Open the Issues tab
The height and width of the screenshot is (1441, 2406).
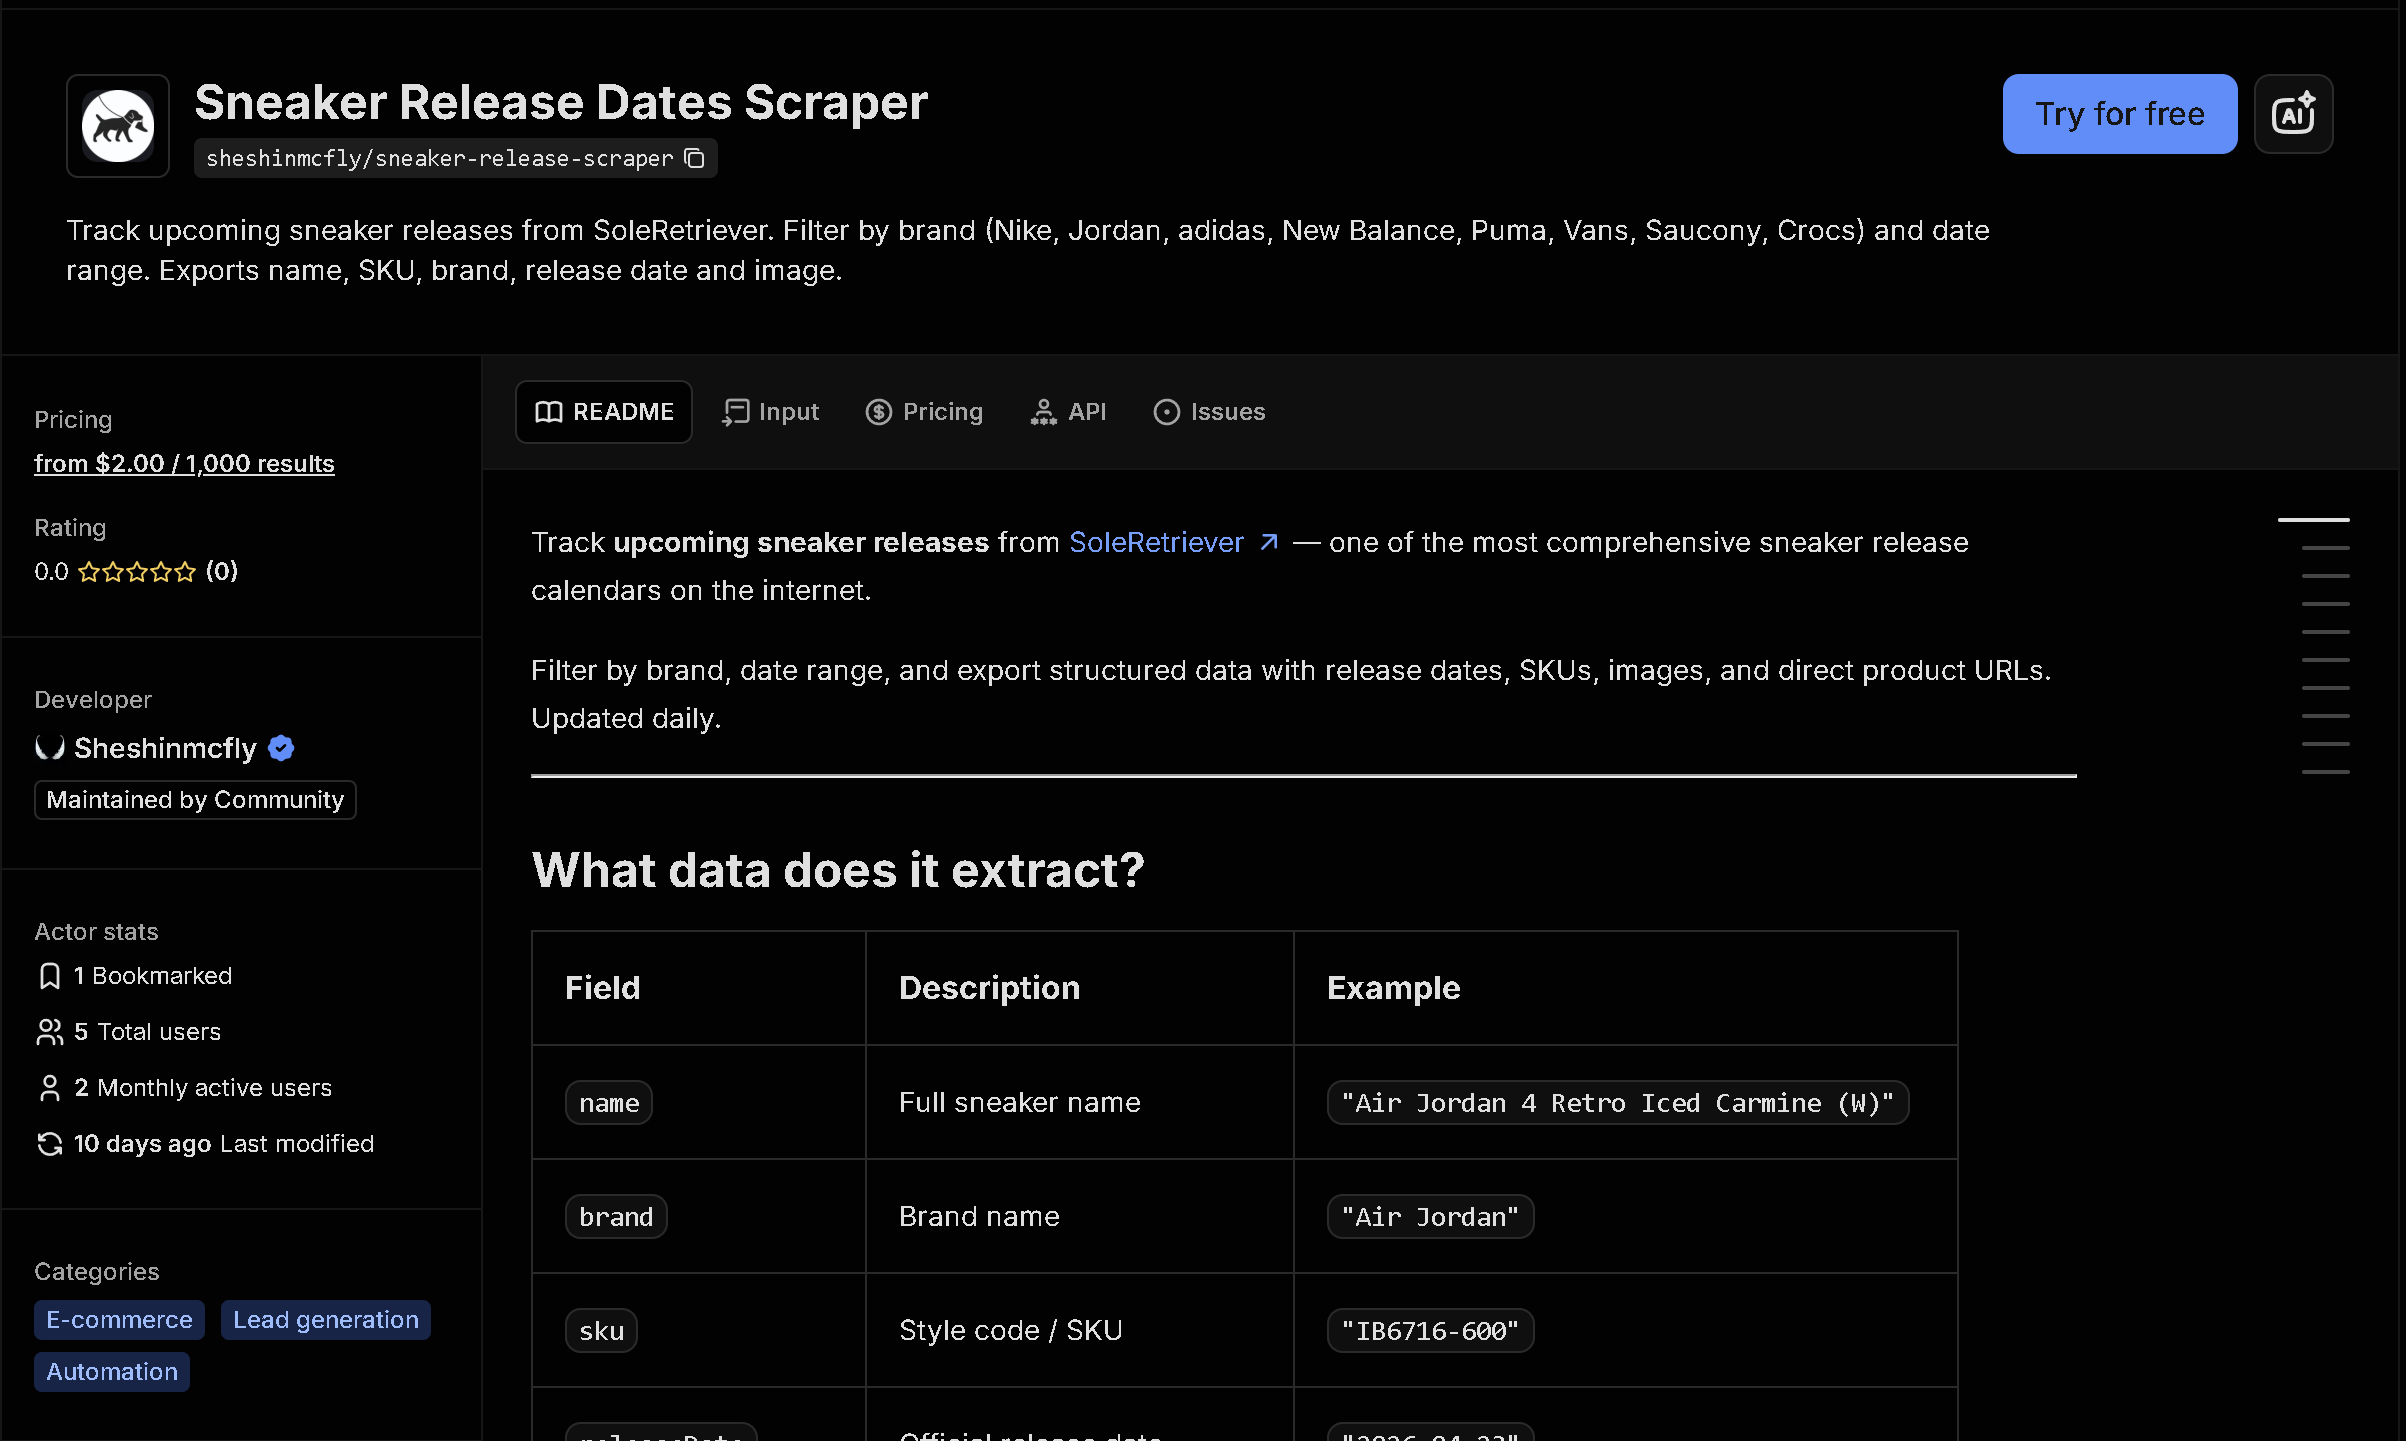(1209, 412)
